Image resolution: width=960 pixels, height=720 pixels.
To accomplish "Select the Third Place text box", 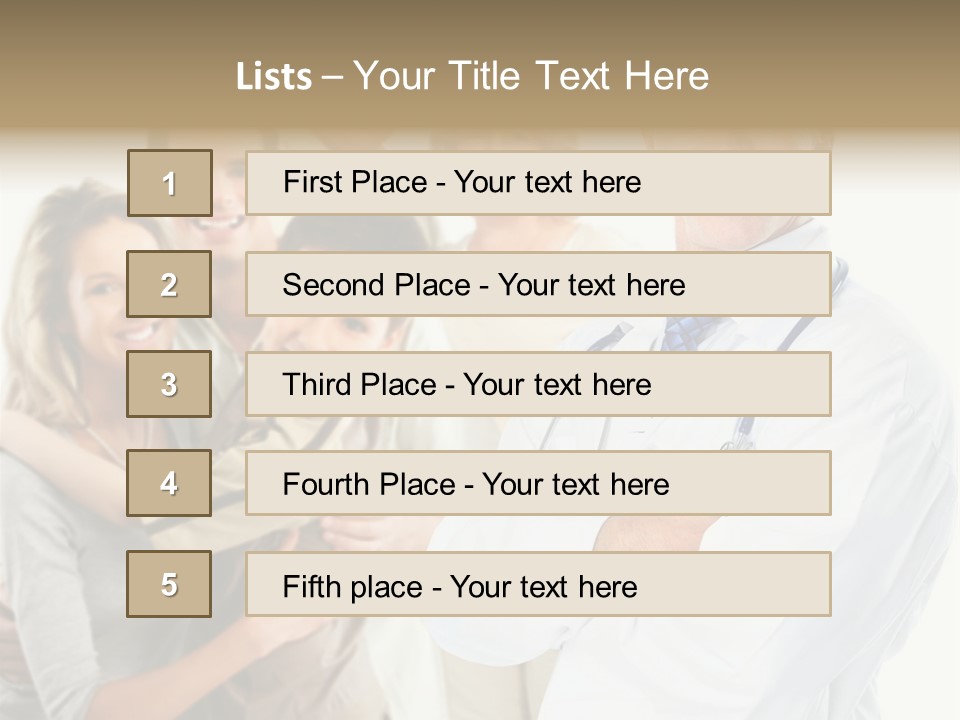I will coord(538,384).
